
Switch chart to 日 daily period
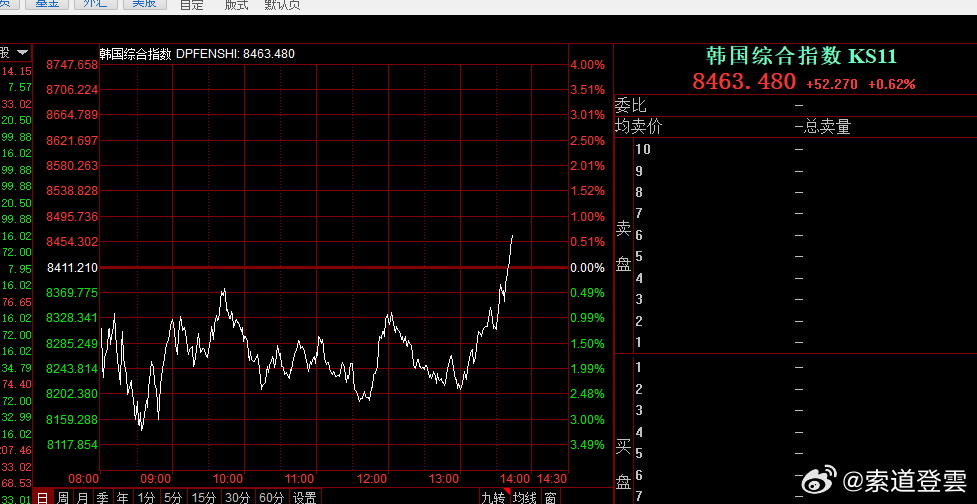pos(42,497)
